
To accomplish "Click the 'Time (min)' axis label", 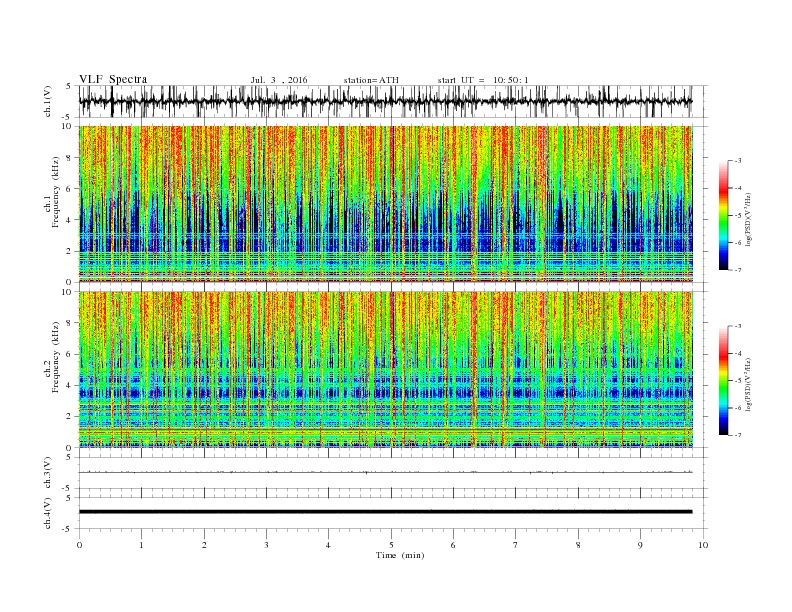I will (x=400, y=555).
